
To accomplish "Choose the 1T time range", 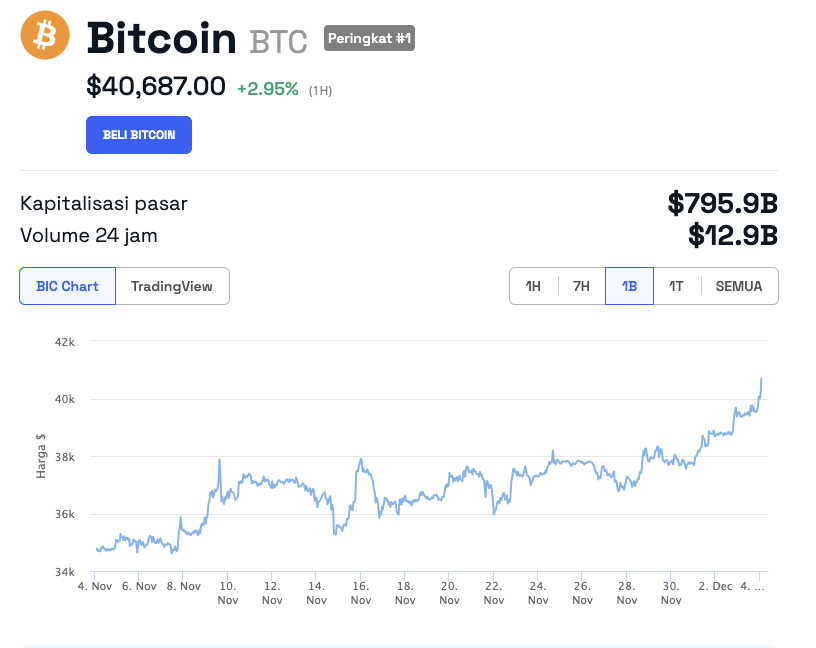I will tap(677, 286).
